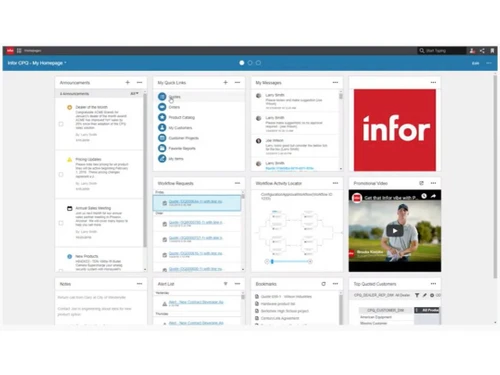Viewport: 500px width, 375px height.
Task: Open the Berkshire High School project bookmark
Action: [x=285, y=311]
